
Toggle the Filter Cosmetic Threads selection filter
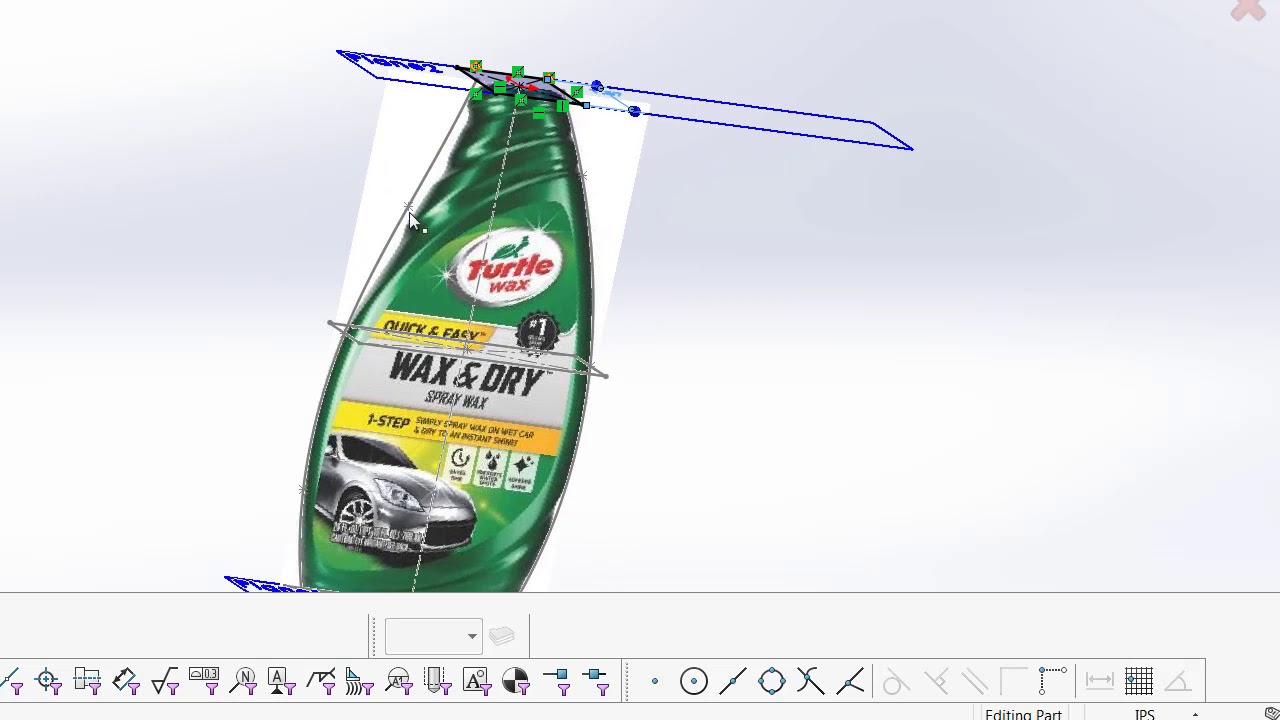coord(437,682)
